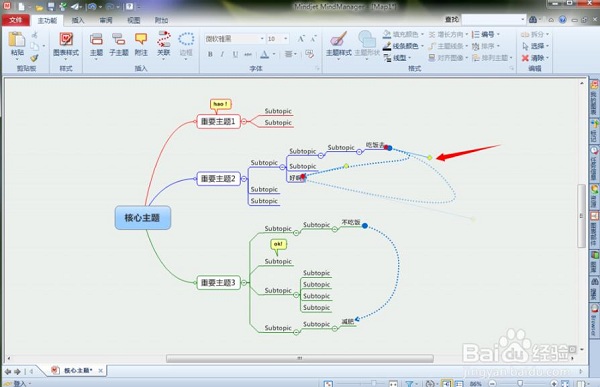Screen dimensions: 600x387
Task: Toggle bold text formatting
Action: point(210,54)
